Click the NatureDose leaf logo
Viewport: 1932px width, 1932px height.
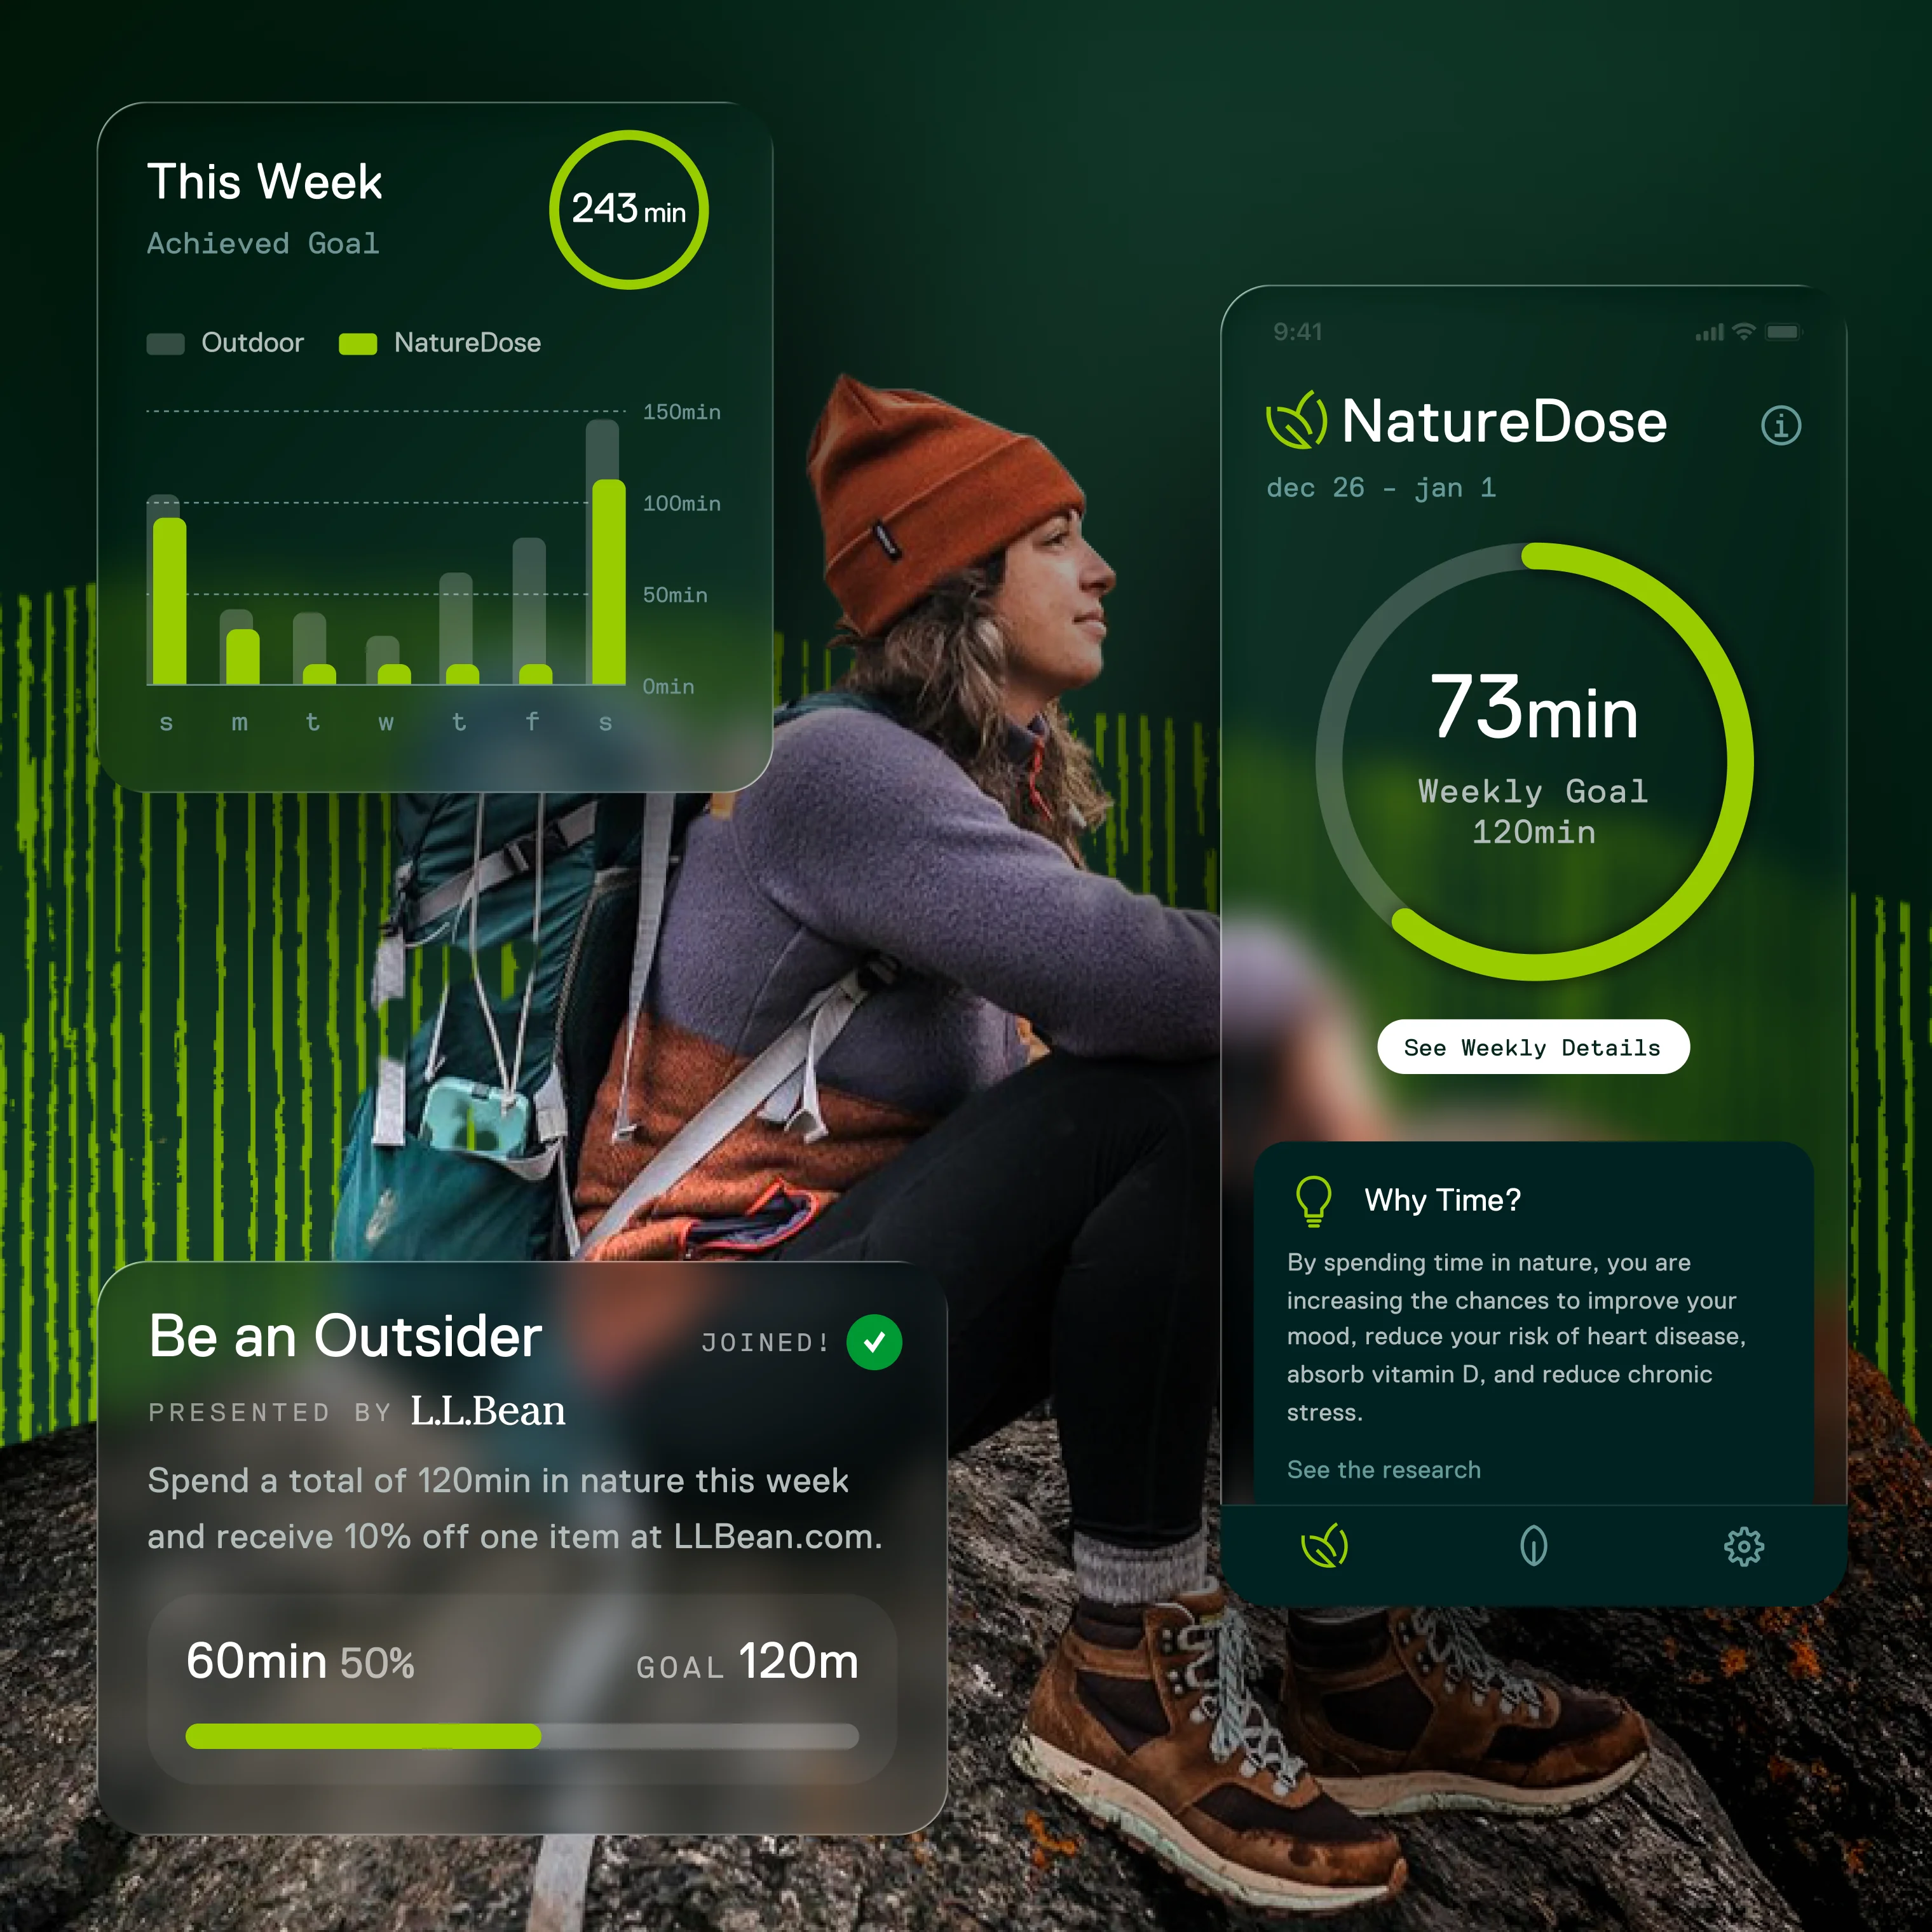[1297, 420]
